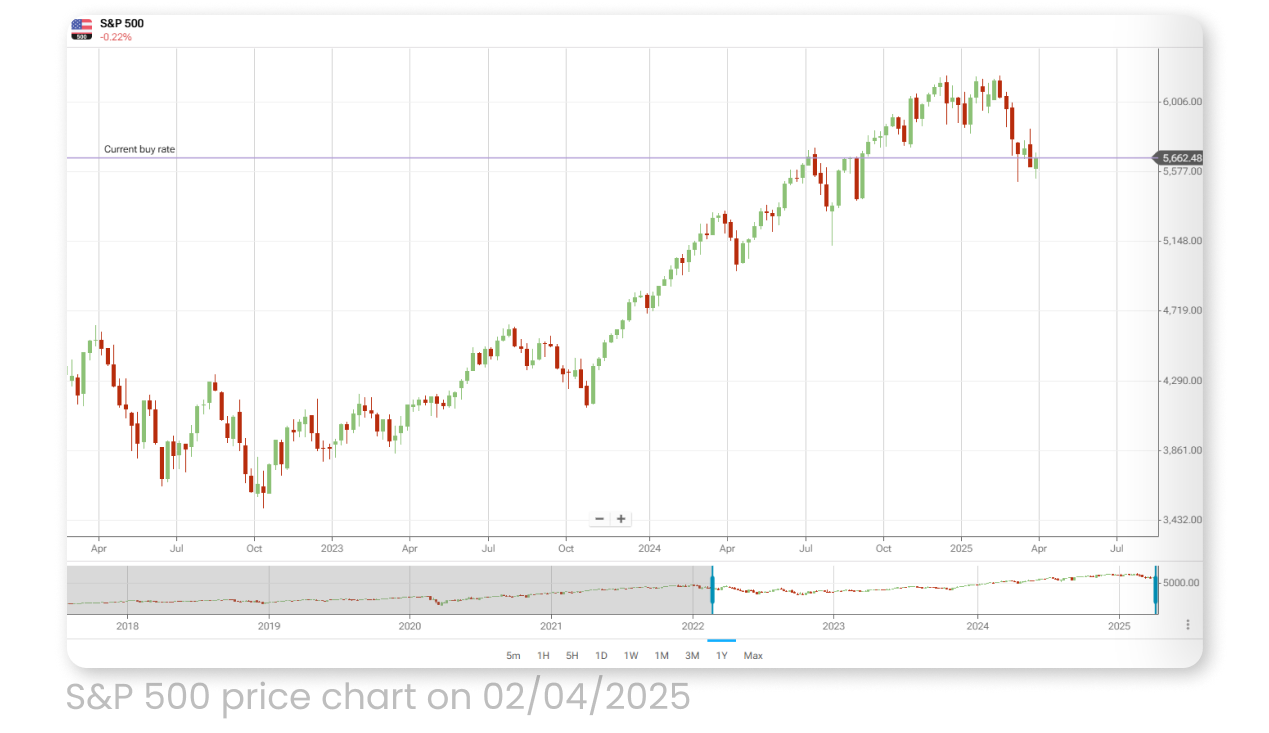Switch to the 1H tab

point(543,655)
